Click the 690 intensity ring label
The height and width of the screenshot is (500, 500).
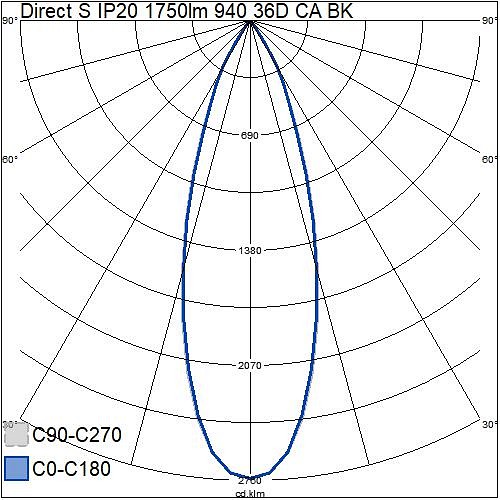250,136
